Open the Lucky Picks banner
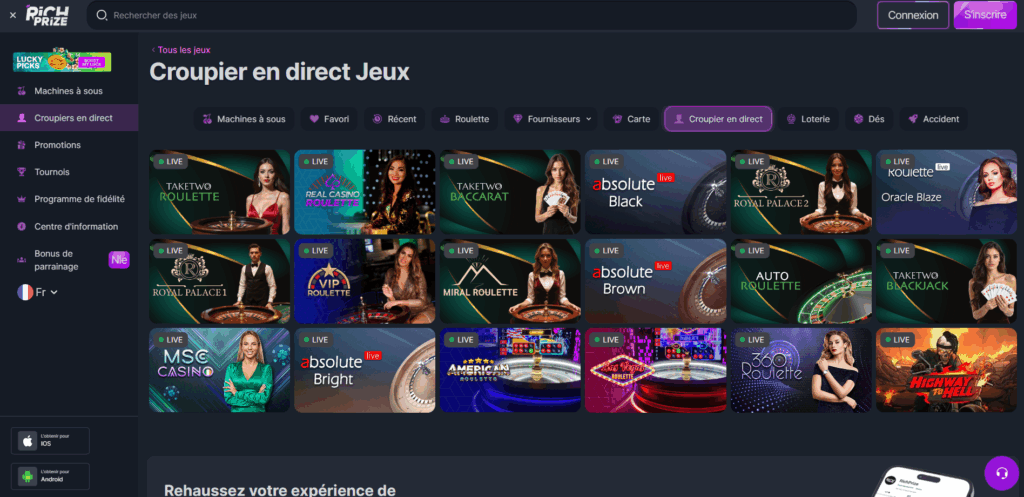This screenshot has height=497, width=1024. 62,61
